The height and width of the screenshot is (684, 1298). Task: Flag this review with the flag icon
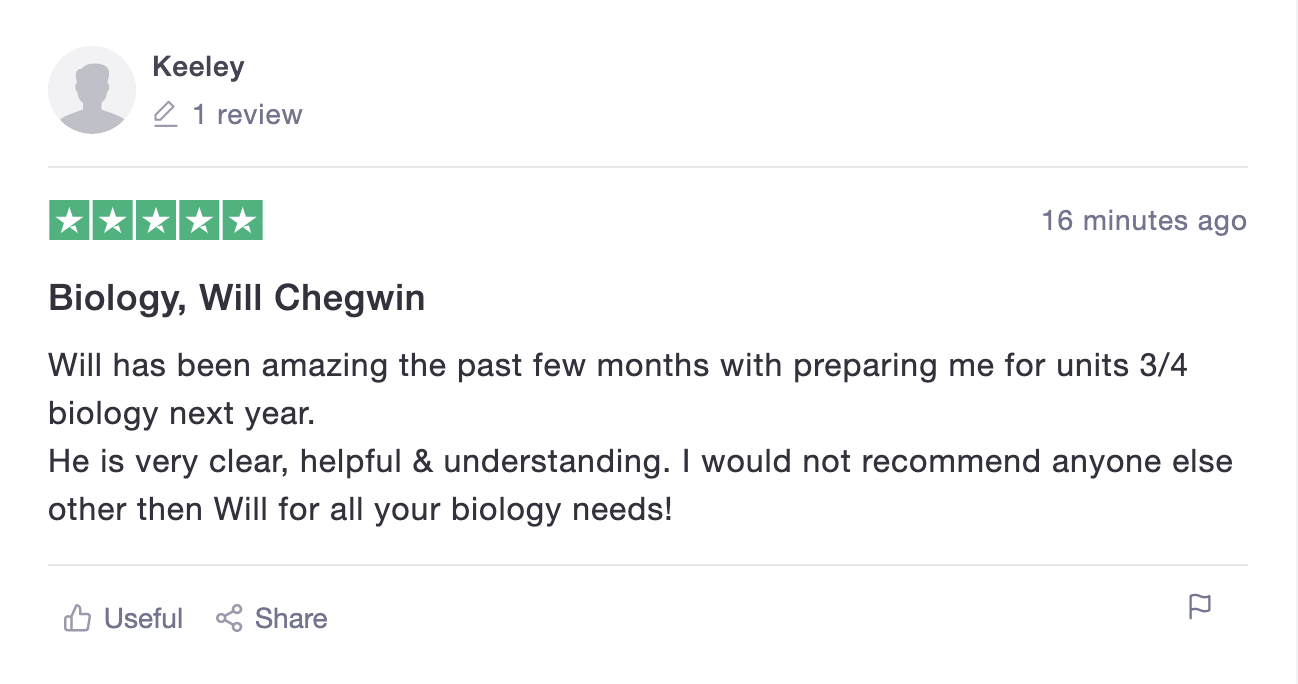[1199, 606]
